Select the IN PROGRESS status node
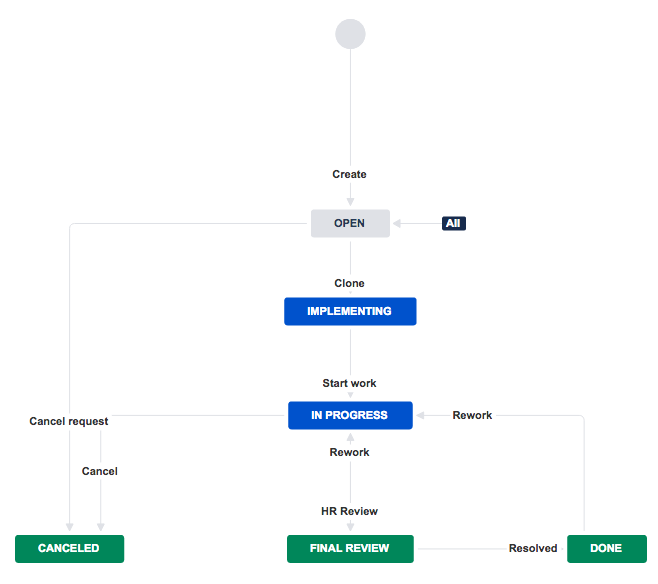This screenshot has height=584, width=658. coord(350,415)
